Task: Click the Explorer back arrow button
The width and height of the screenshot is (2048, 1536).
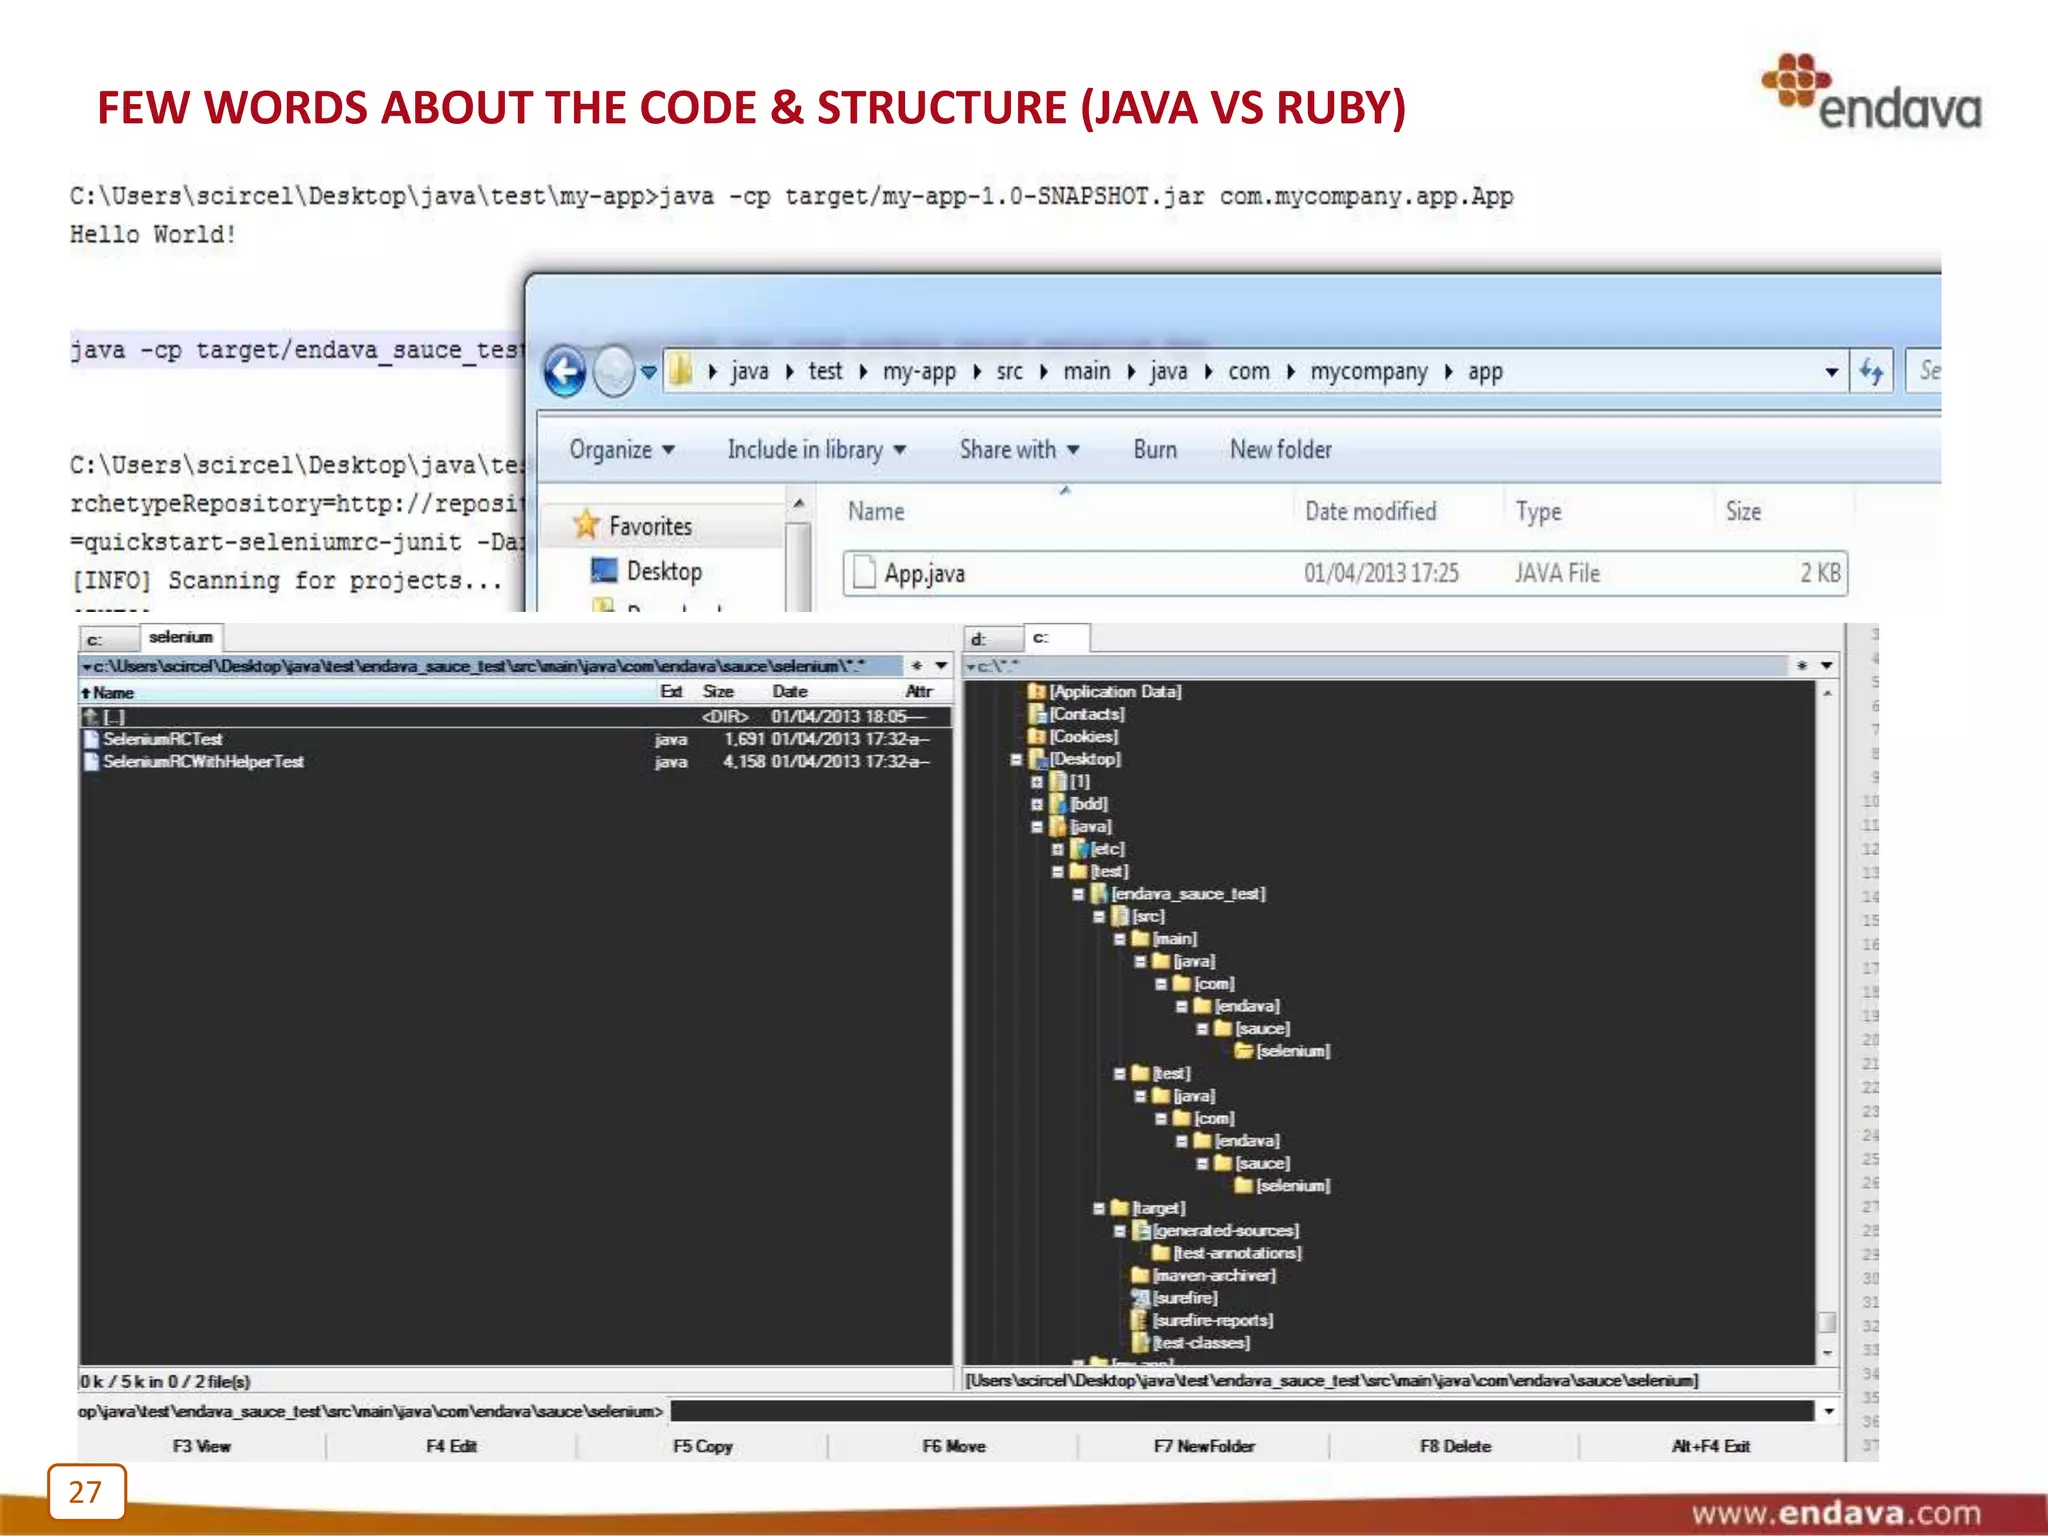Action: pyautogui.click(x=565, y=372)
